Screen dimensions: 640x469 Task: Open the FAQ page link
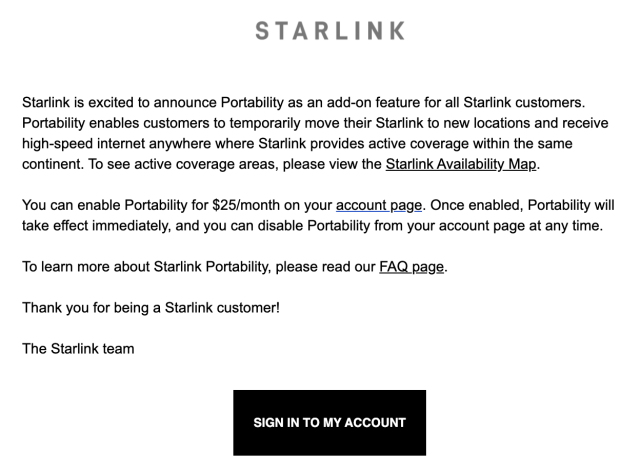411,267
